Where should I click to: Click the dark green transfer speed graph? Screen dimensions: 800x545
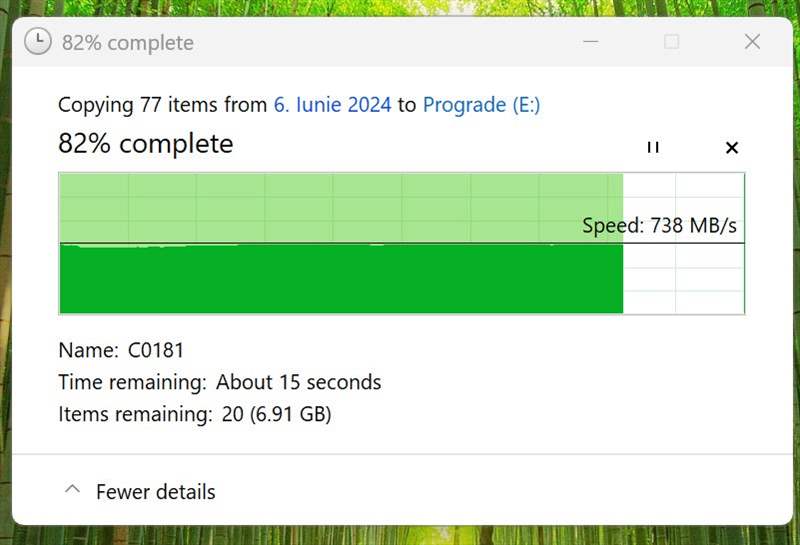tap(341, 279)
